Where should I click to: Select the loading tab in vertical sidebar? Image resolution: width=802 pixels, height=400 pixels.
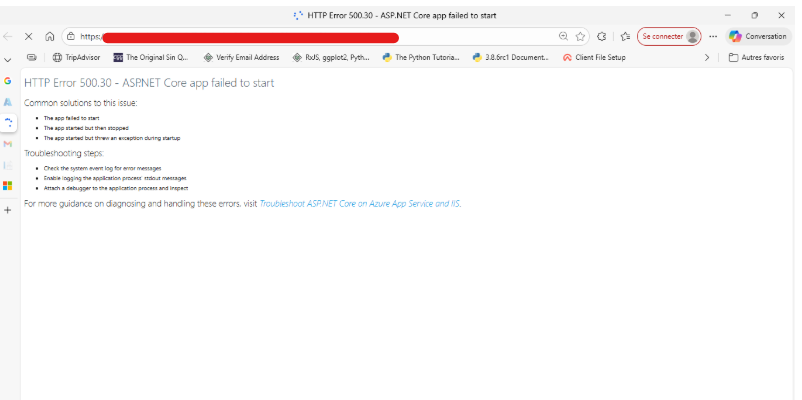coord(8,123)
